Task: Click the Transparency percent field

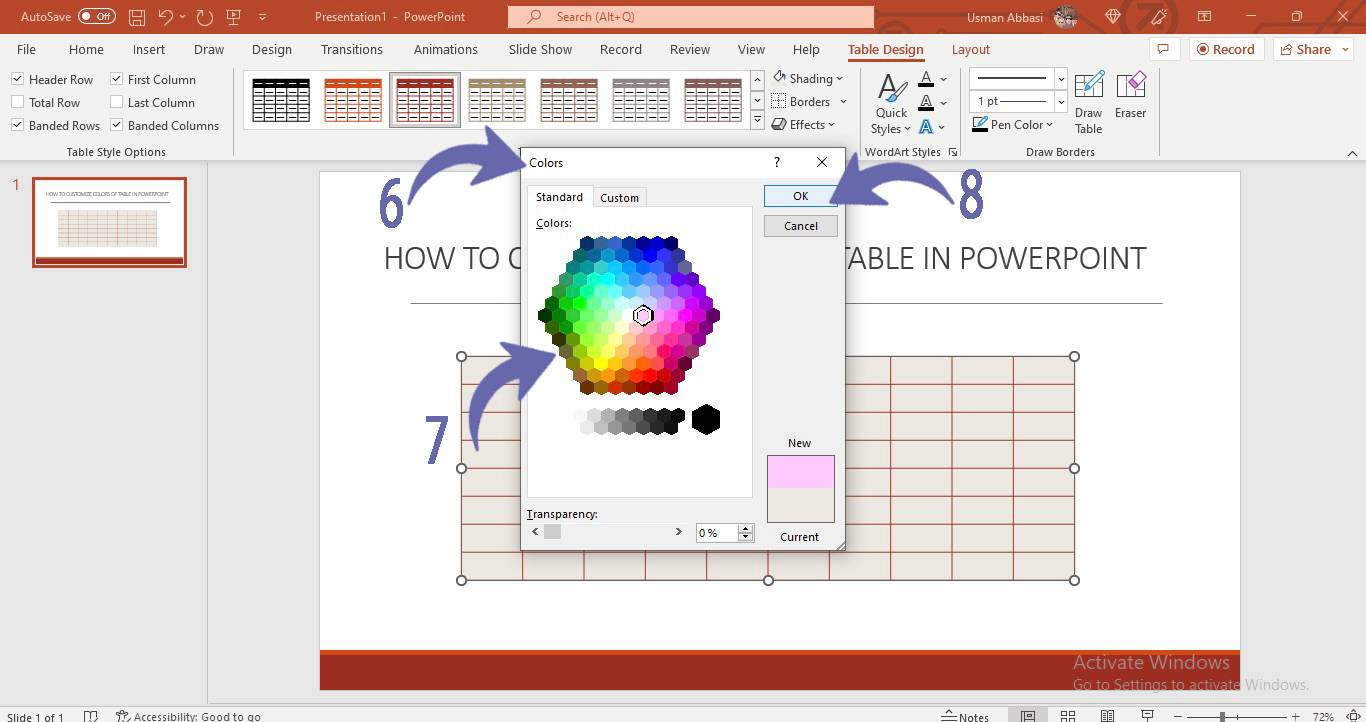Action: [x=717, y=533]
